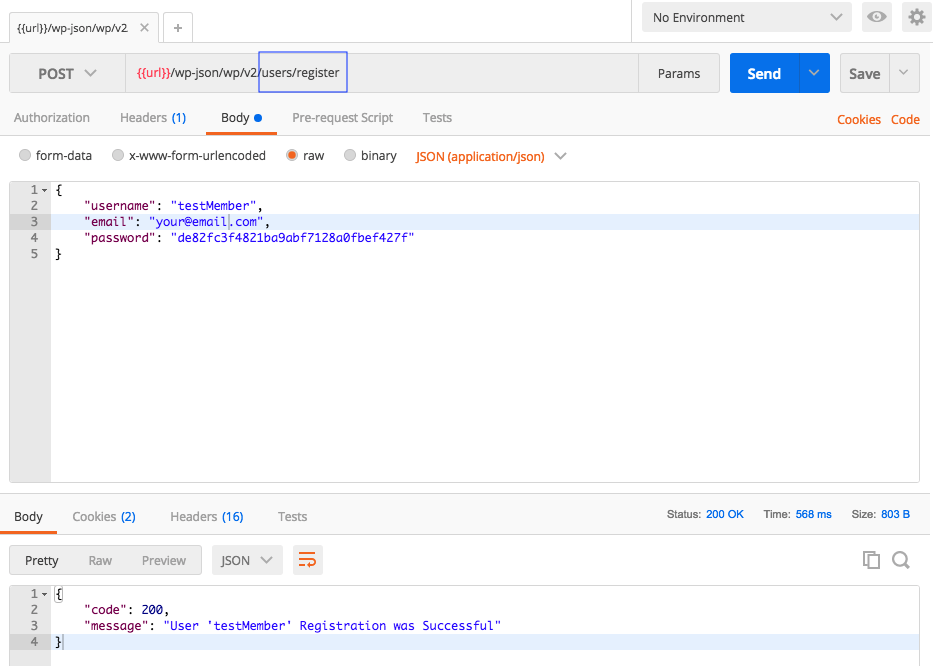Click the password hash value in body
This screenshot has width=933, height=666.
coord(292,238)
